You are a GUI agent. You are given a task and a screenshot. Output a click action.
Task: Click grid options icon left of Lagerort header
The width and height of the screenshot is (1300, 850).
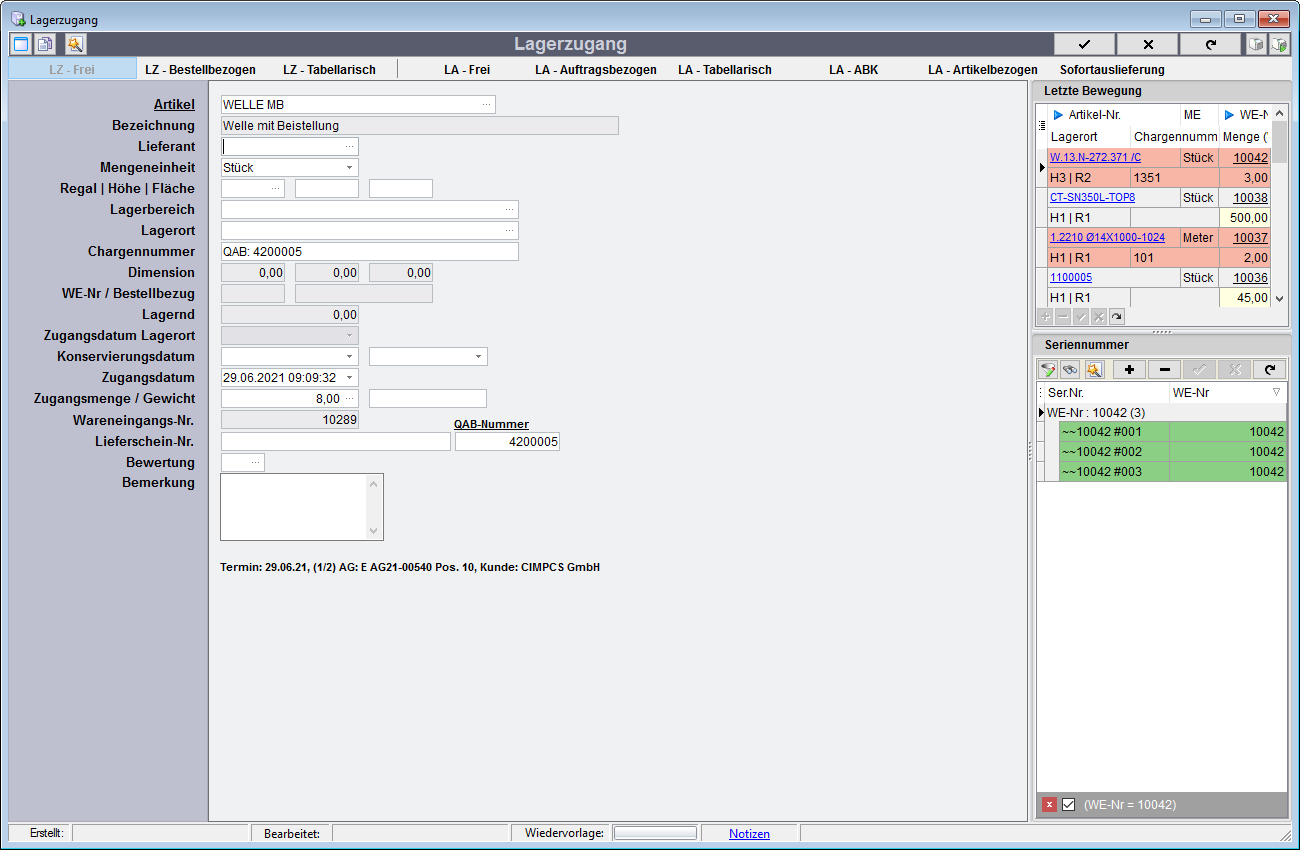pos(1042,126)
